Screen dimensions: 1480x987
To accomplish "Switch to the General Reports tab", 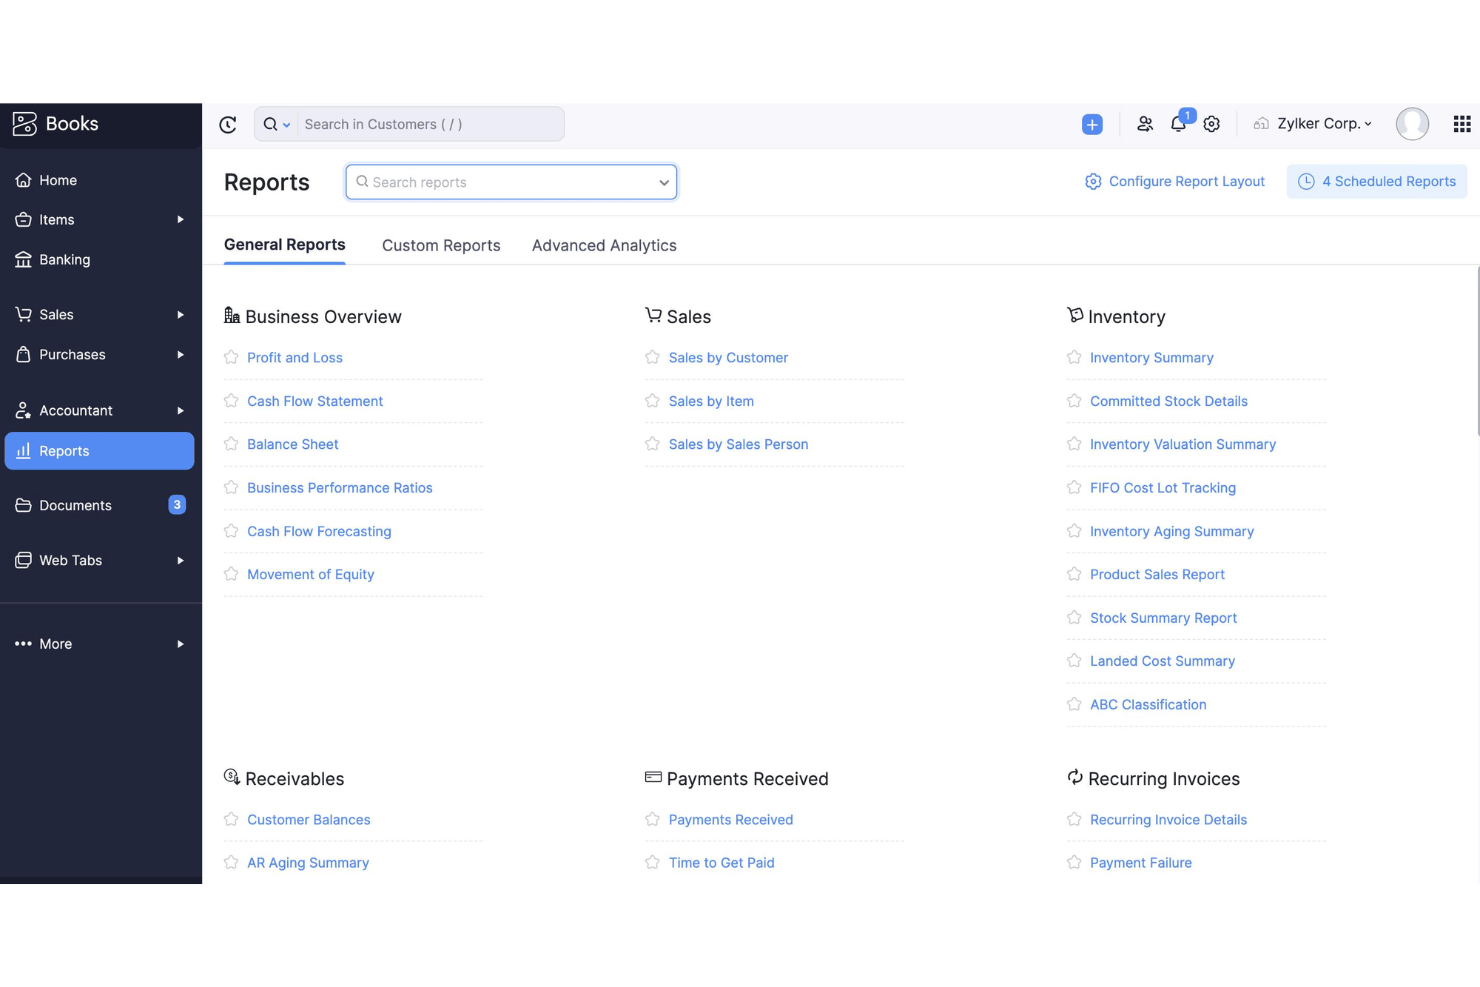I will coord(285,245).
